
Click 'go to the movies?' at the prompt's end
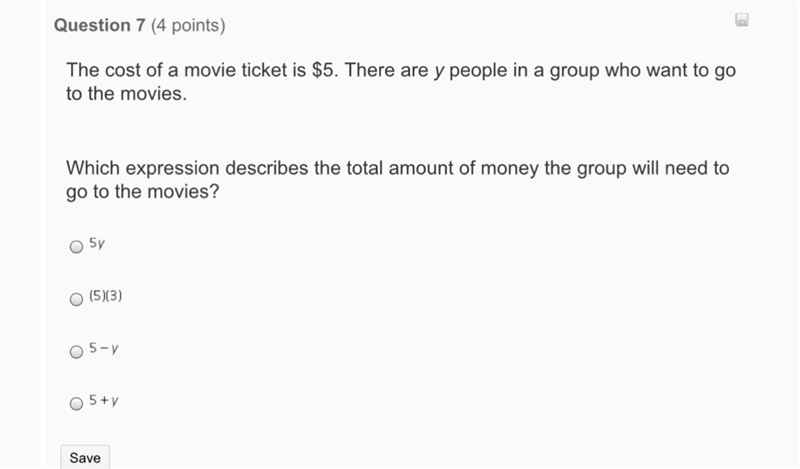coord(142,192)
